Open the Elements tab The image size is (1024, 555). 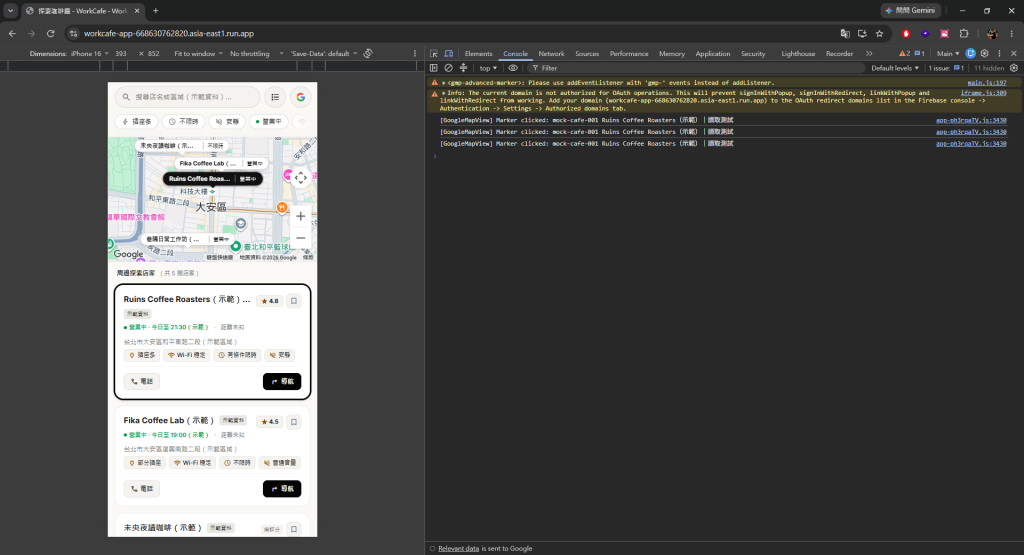pyautogui.click(x=479, y=54)
